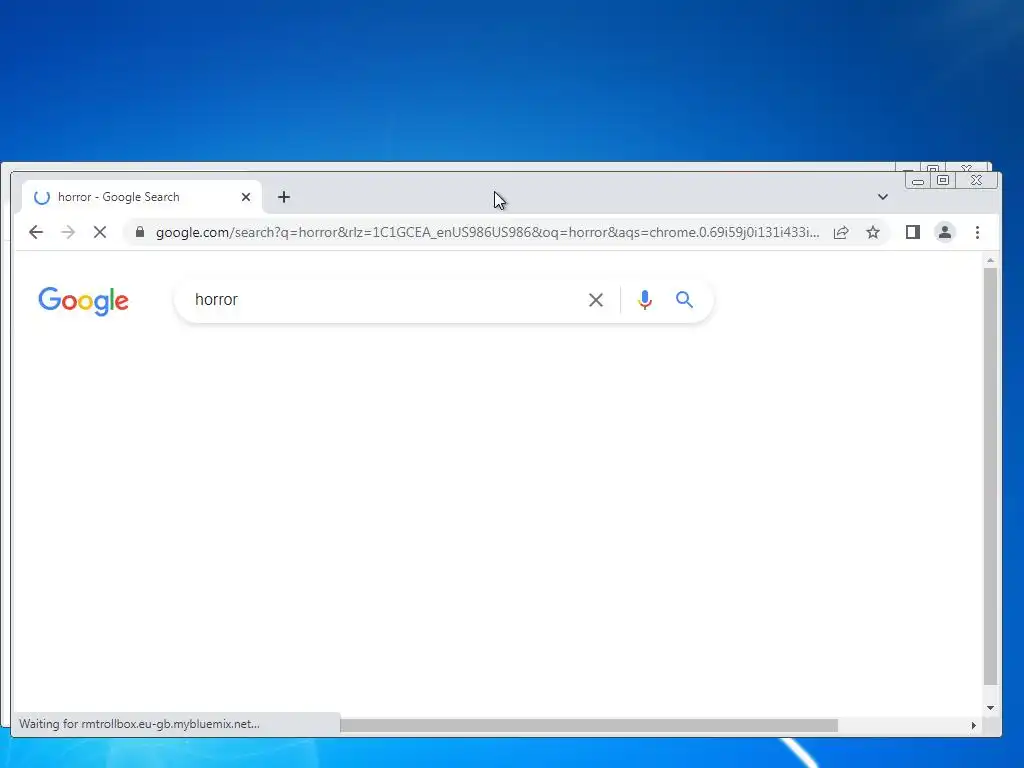Image resolution: width=1024 pixels, height=768 pixels.
Task: Click the "Waiting for rmtrollbox" status text
Action: 139,724
